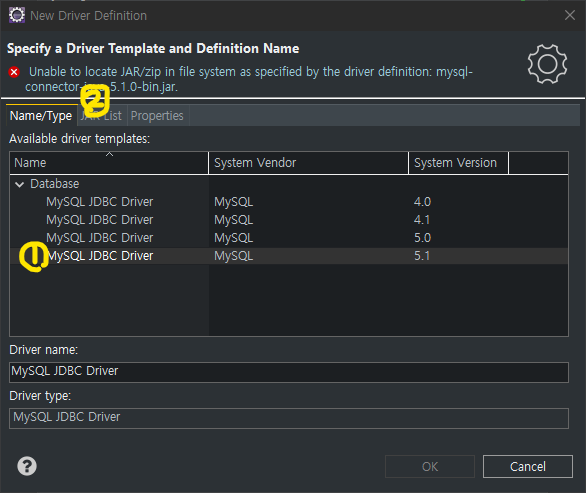Click the 'Driver name:' label
The image size is (586, 493).
coord(44,350)
